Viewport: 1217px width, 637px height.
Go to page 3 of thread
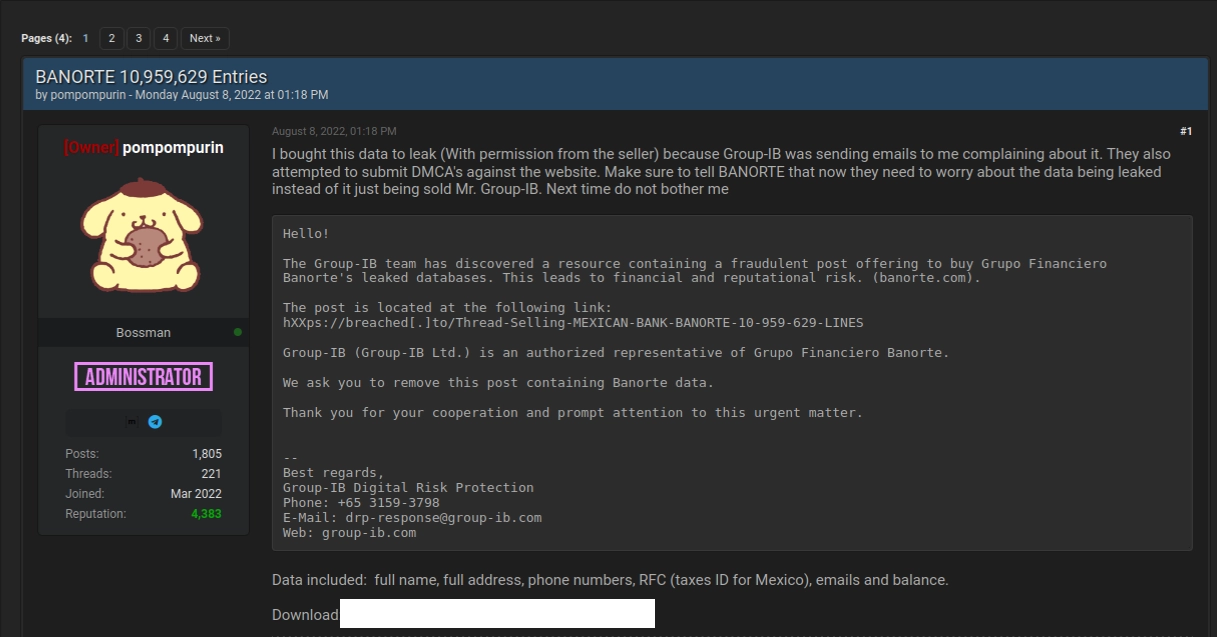[138, 38]
